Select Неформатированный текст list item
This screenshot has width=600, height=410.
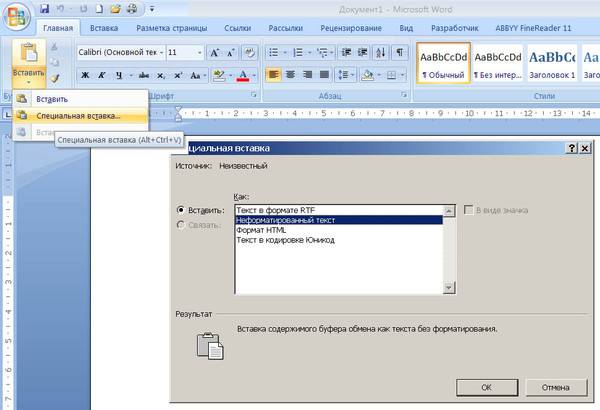click(x=339, y=220)
